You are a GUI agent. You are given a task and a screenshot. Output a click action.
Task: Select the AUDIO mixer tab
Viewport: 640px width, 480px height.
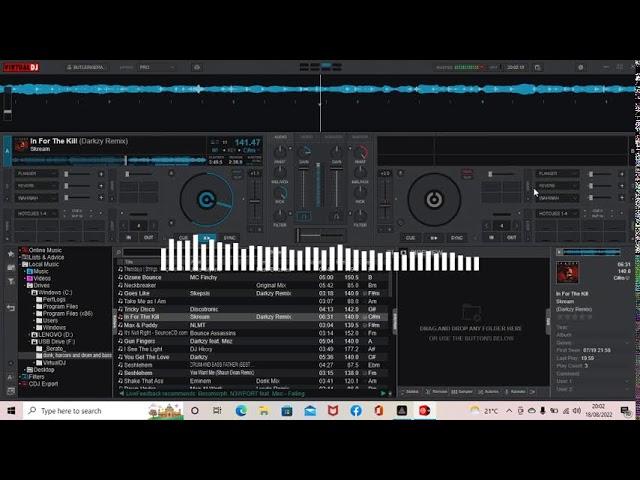(x=280, y=137)
